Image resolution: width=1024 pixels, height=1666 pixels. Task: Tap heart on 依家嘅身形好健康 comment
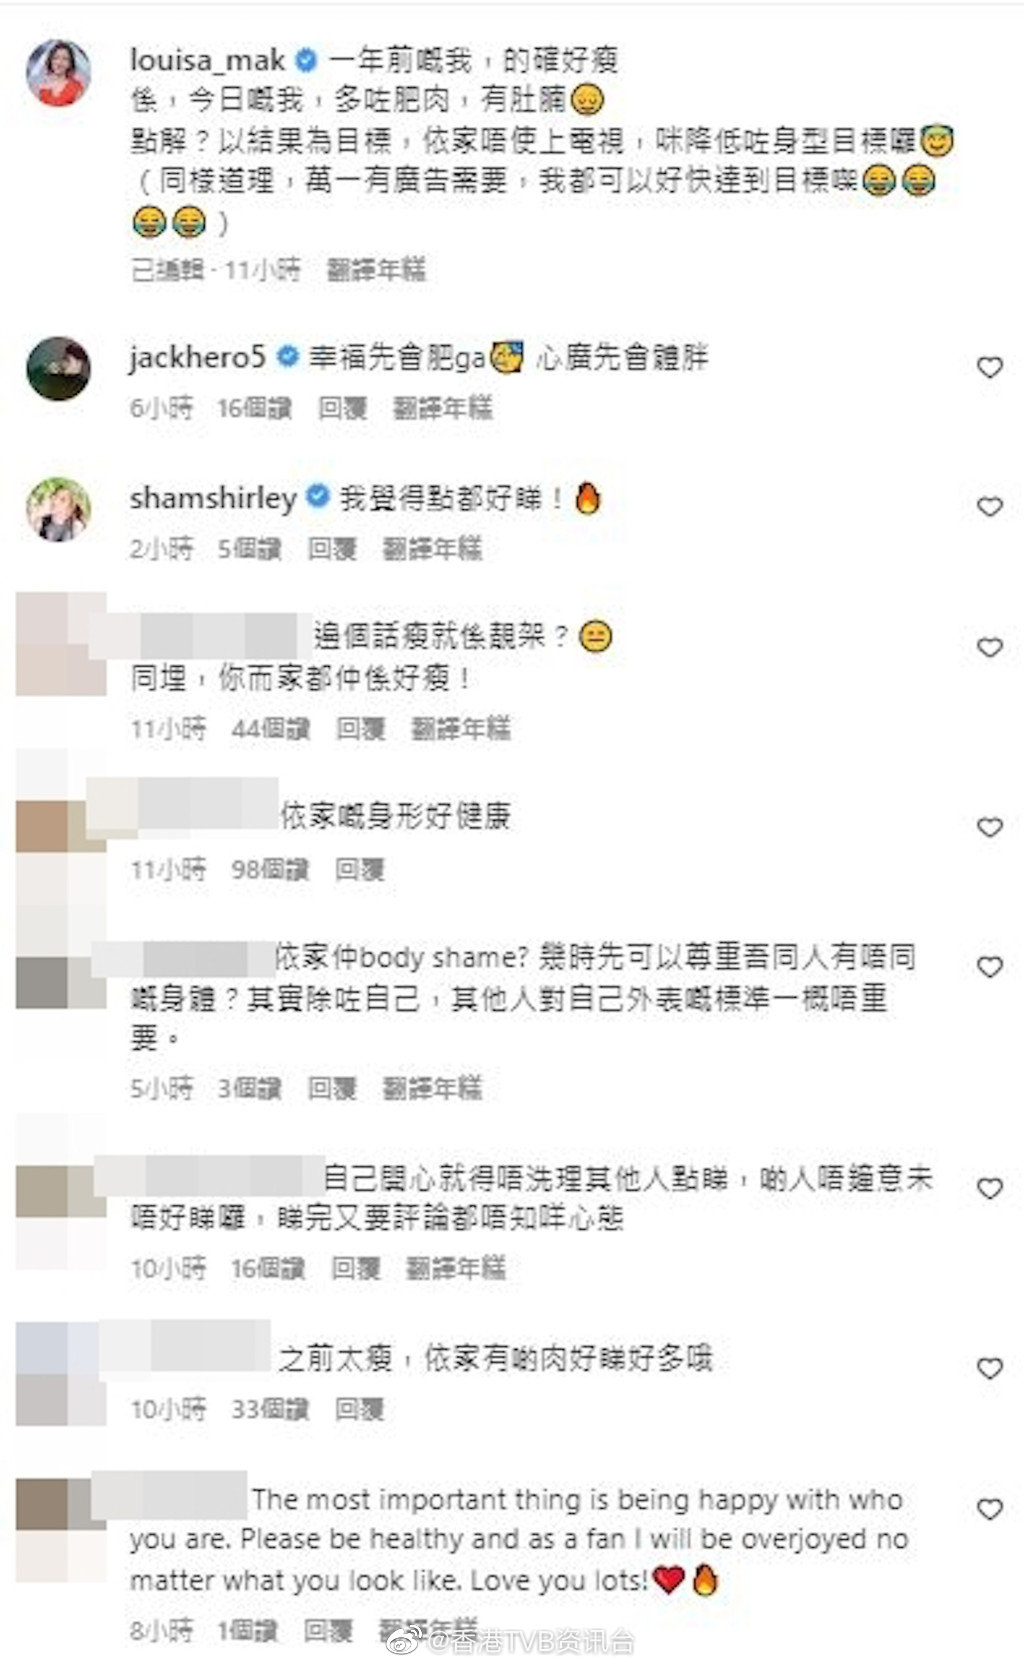click(989, 827)
